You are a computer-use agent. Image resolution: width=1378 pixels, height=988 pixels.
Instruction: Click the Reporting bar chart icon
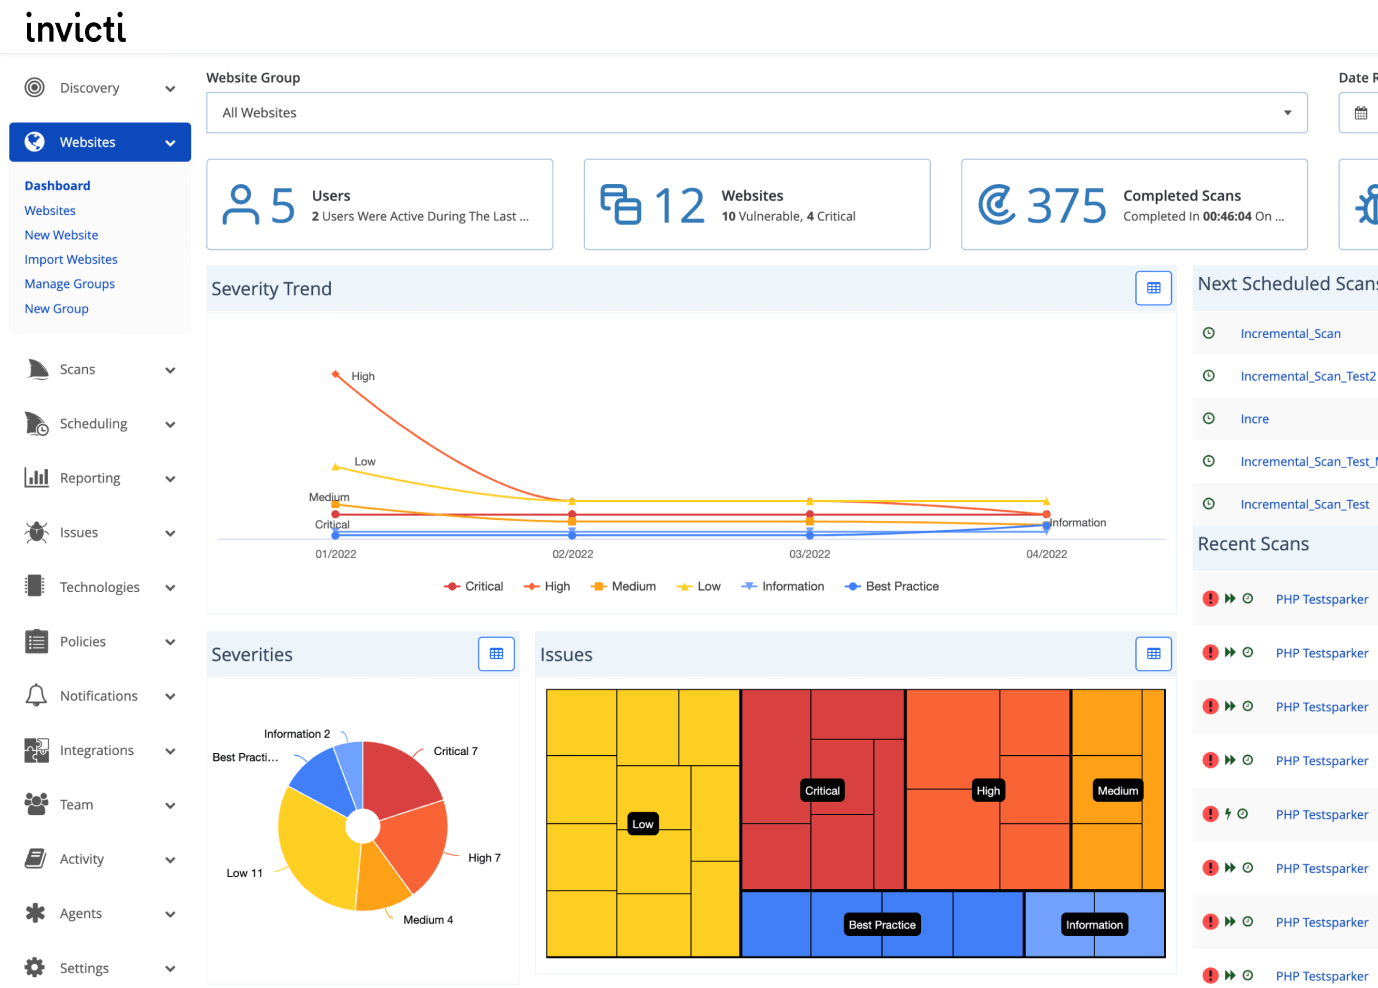[37, 478]
